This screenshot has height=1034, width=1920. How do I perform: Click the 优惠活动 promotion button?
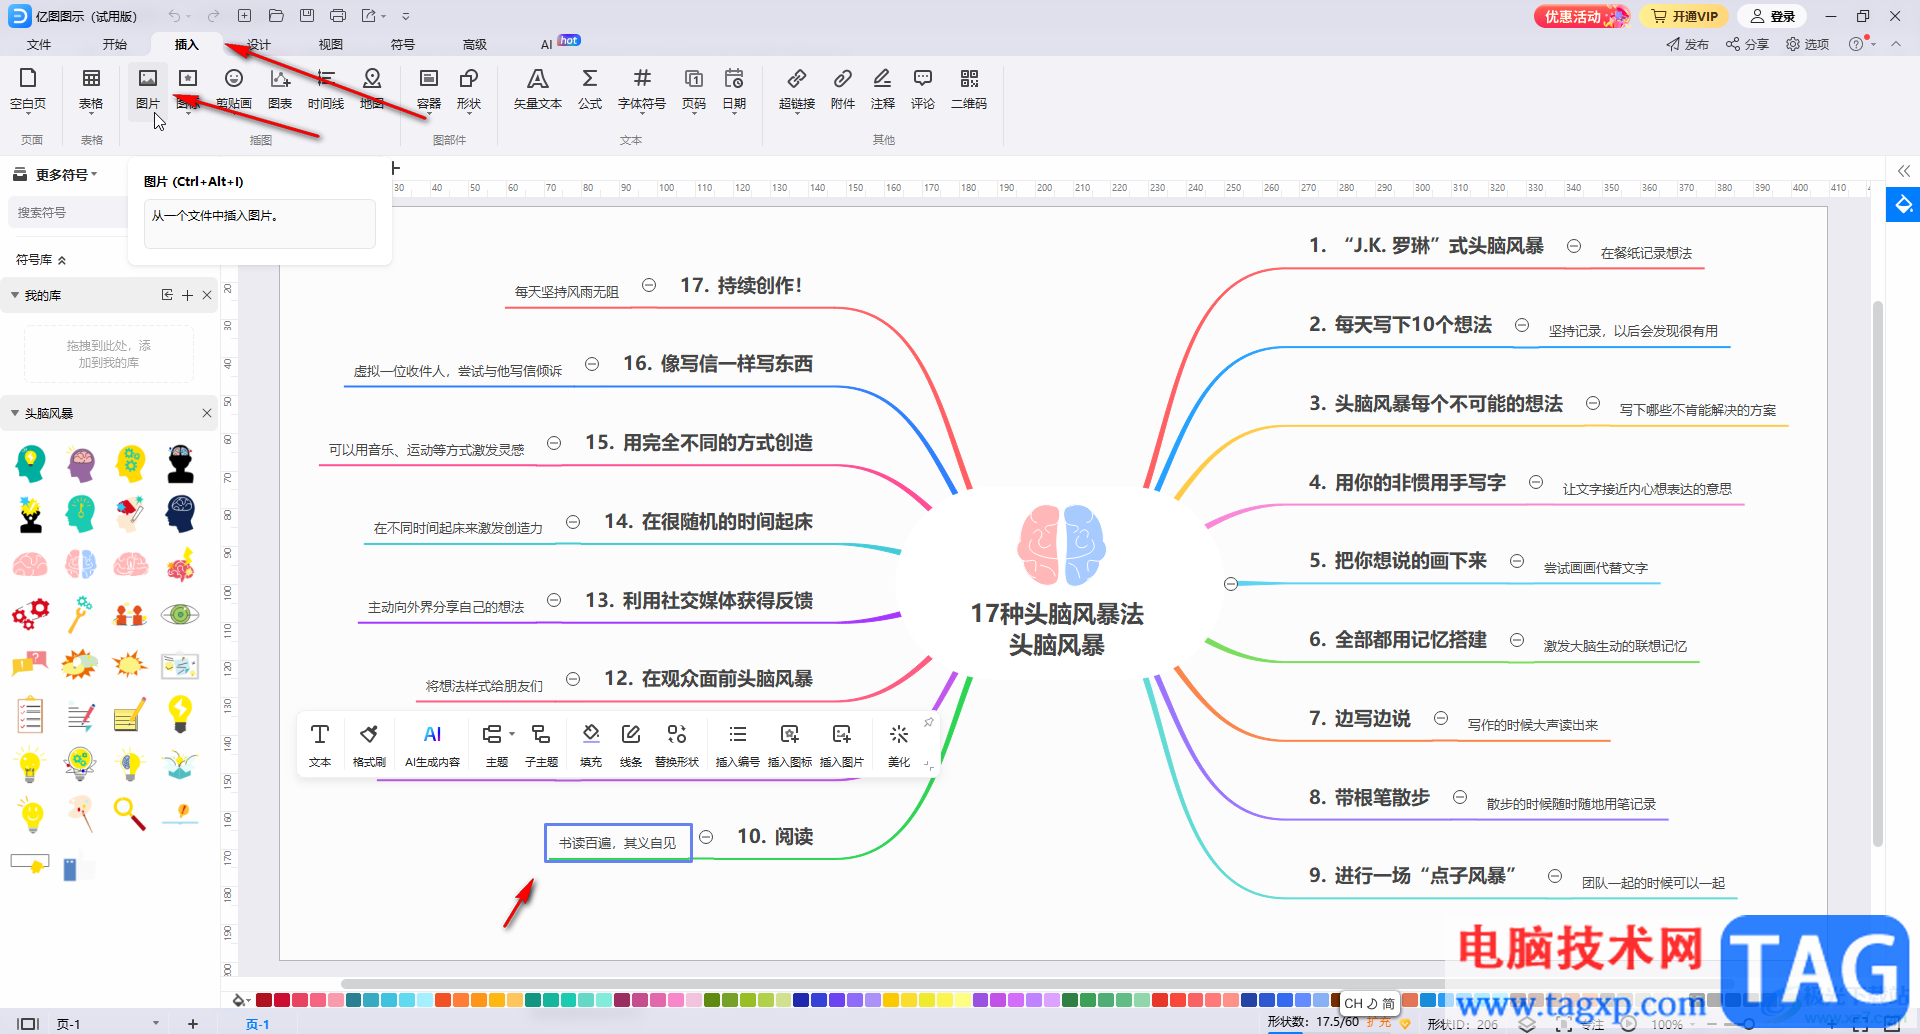point(1581,16)
